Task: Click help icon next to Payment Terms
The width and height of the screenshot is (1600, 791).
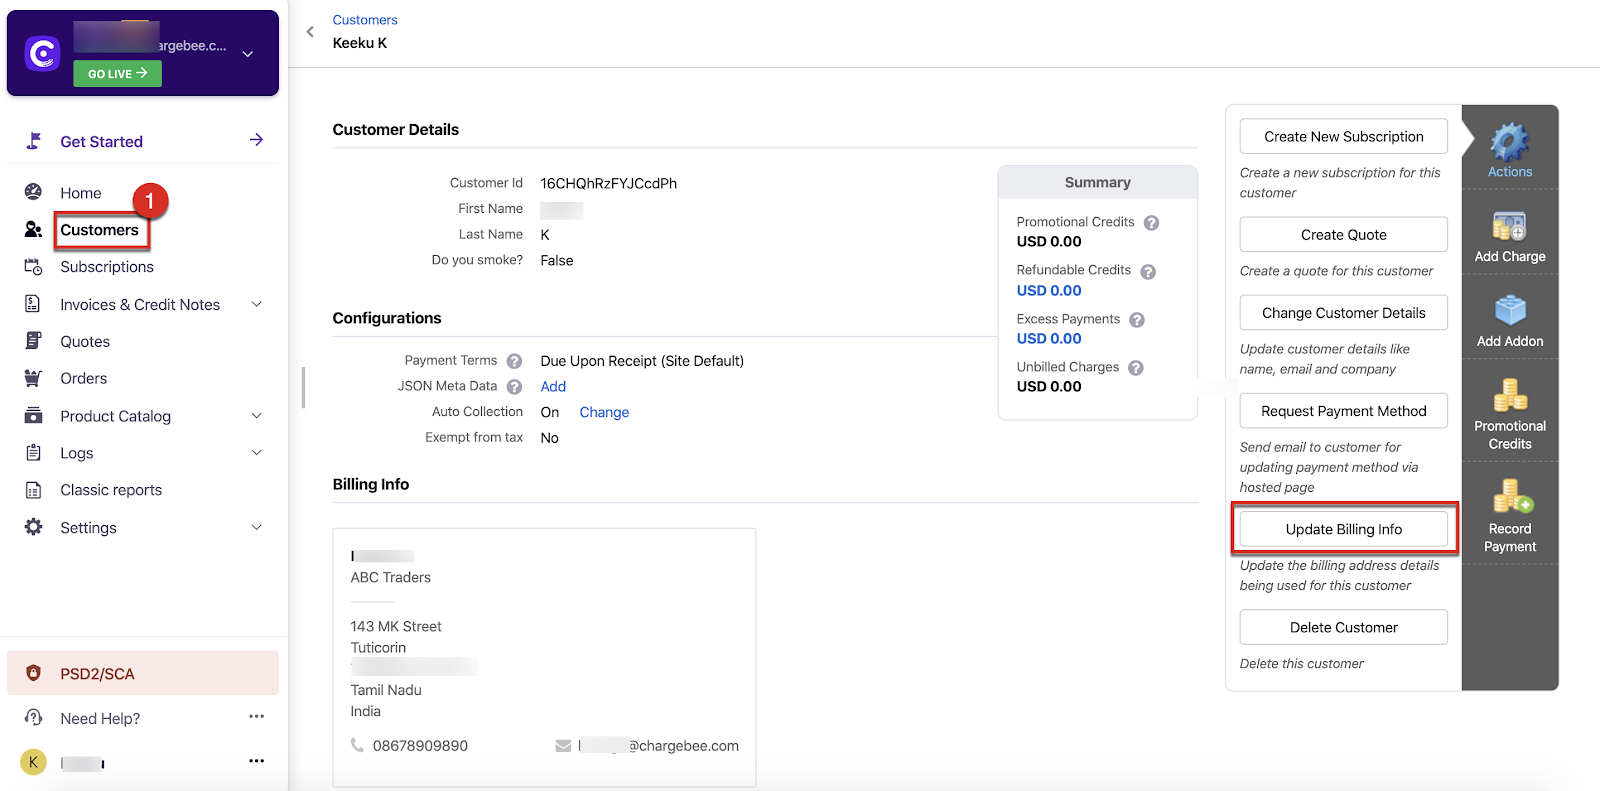Action: pyautogui.click(x=514, y=361)
